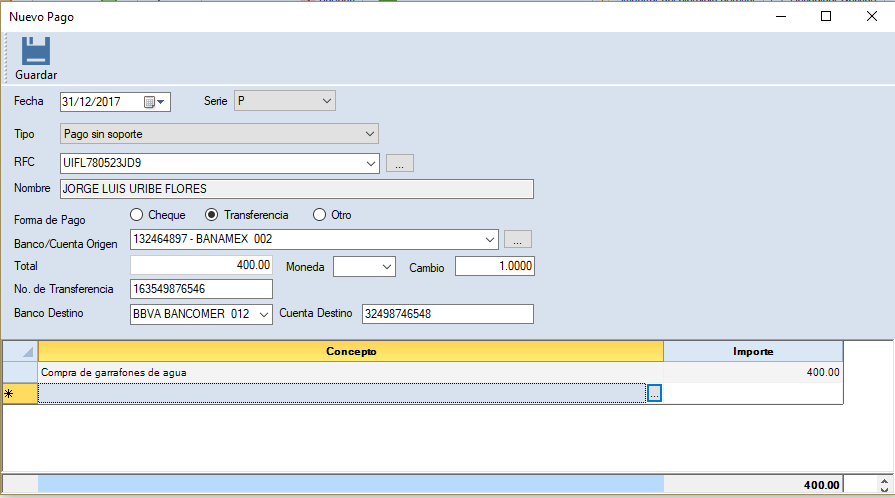Click the ellipsis button in Concepto row

click(x=654, y=394)
